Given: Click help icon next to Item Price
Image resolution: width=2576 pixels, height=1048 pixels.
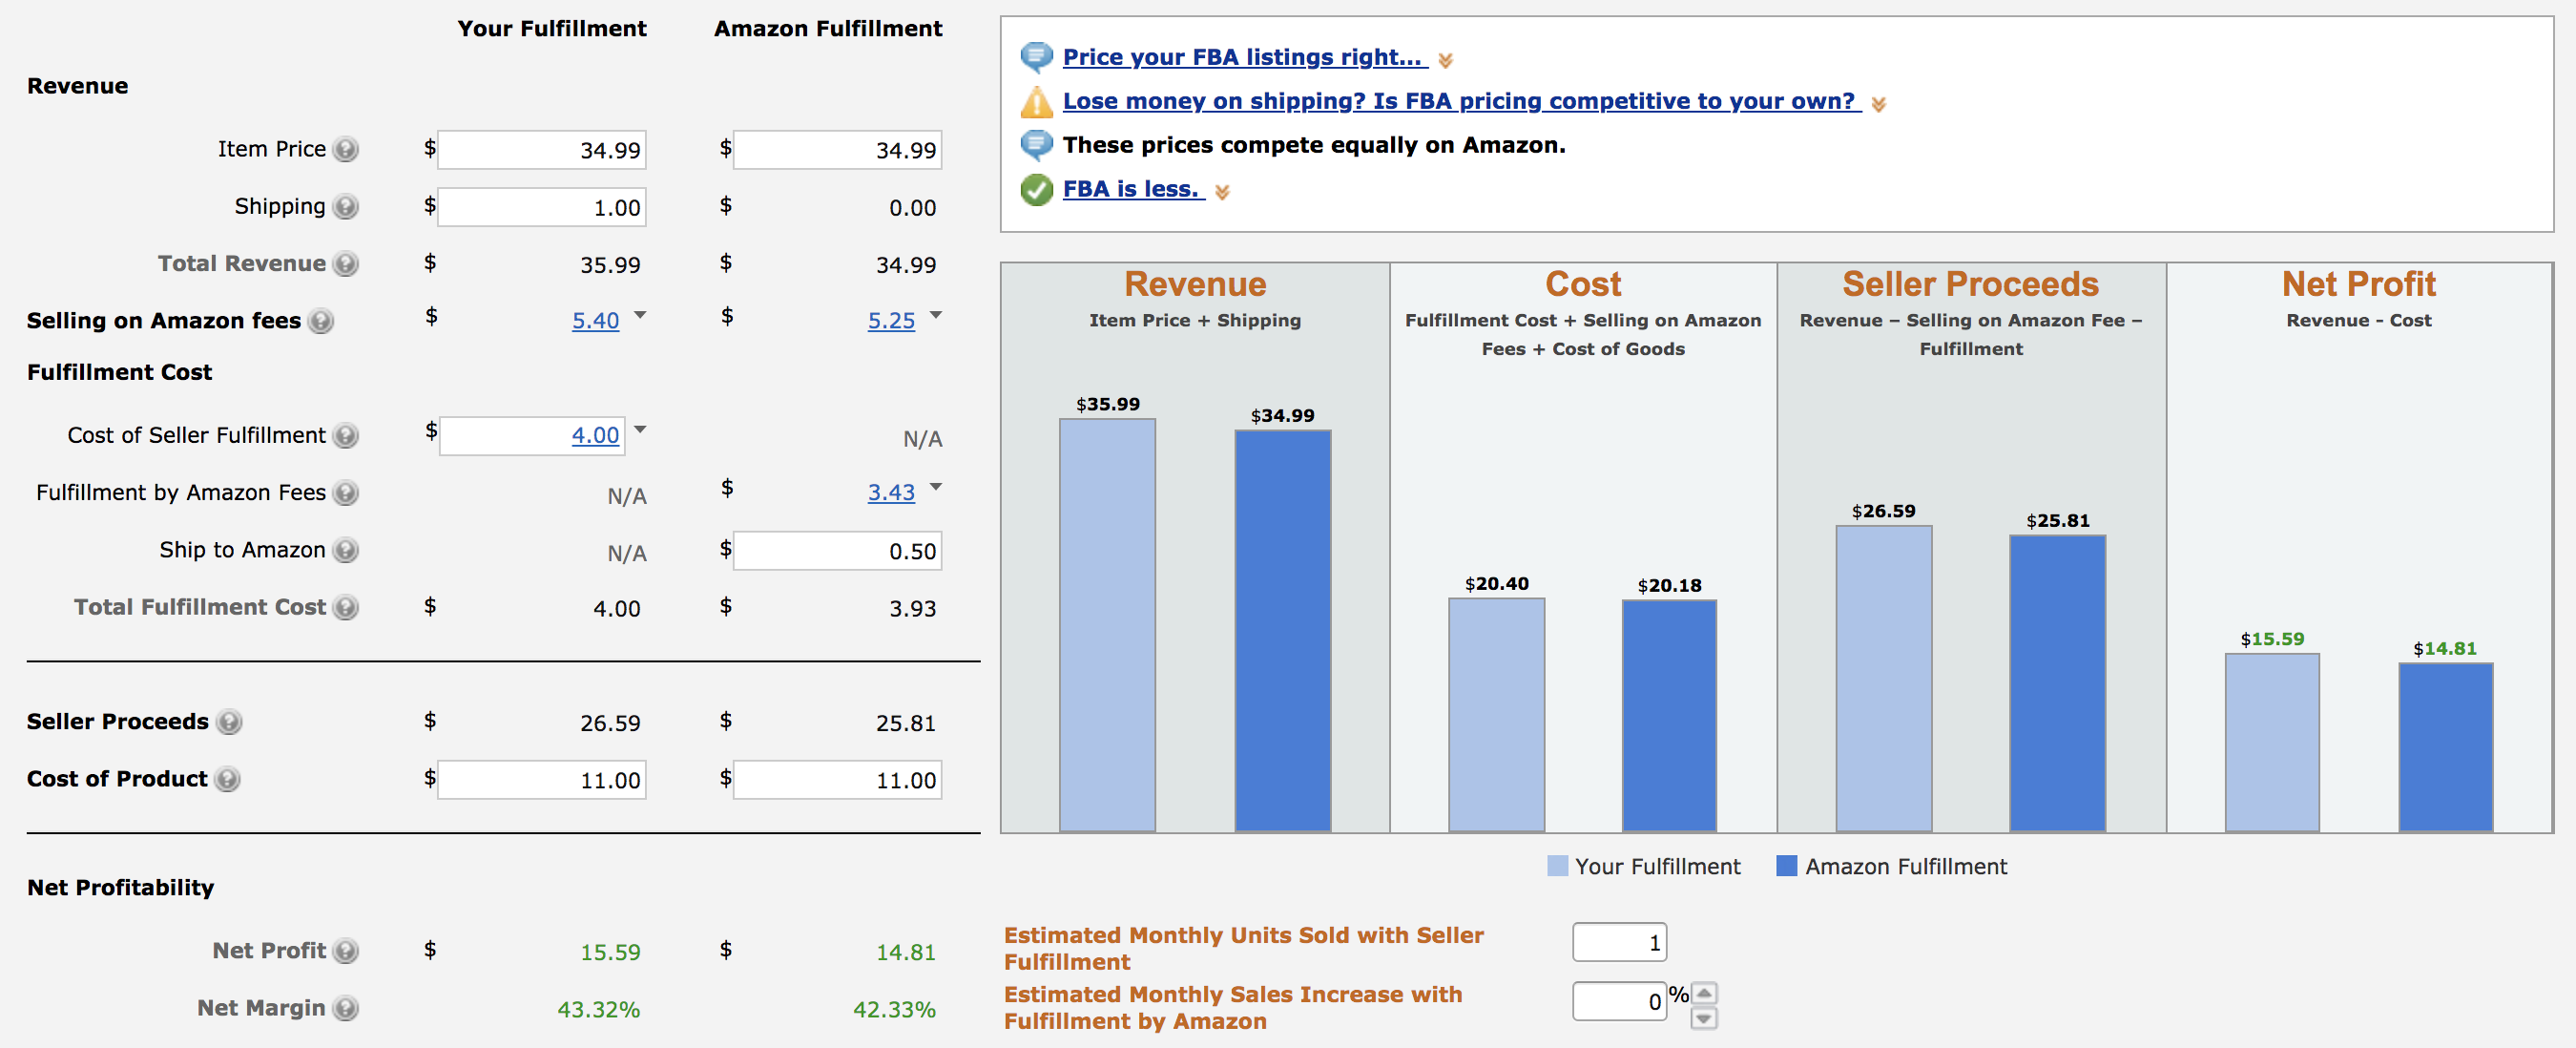Looking at the screenshot, I should coord(345,149).
